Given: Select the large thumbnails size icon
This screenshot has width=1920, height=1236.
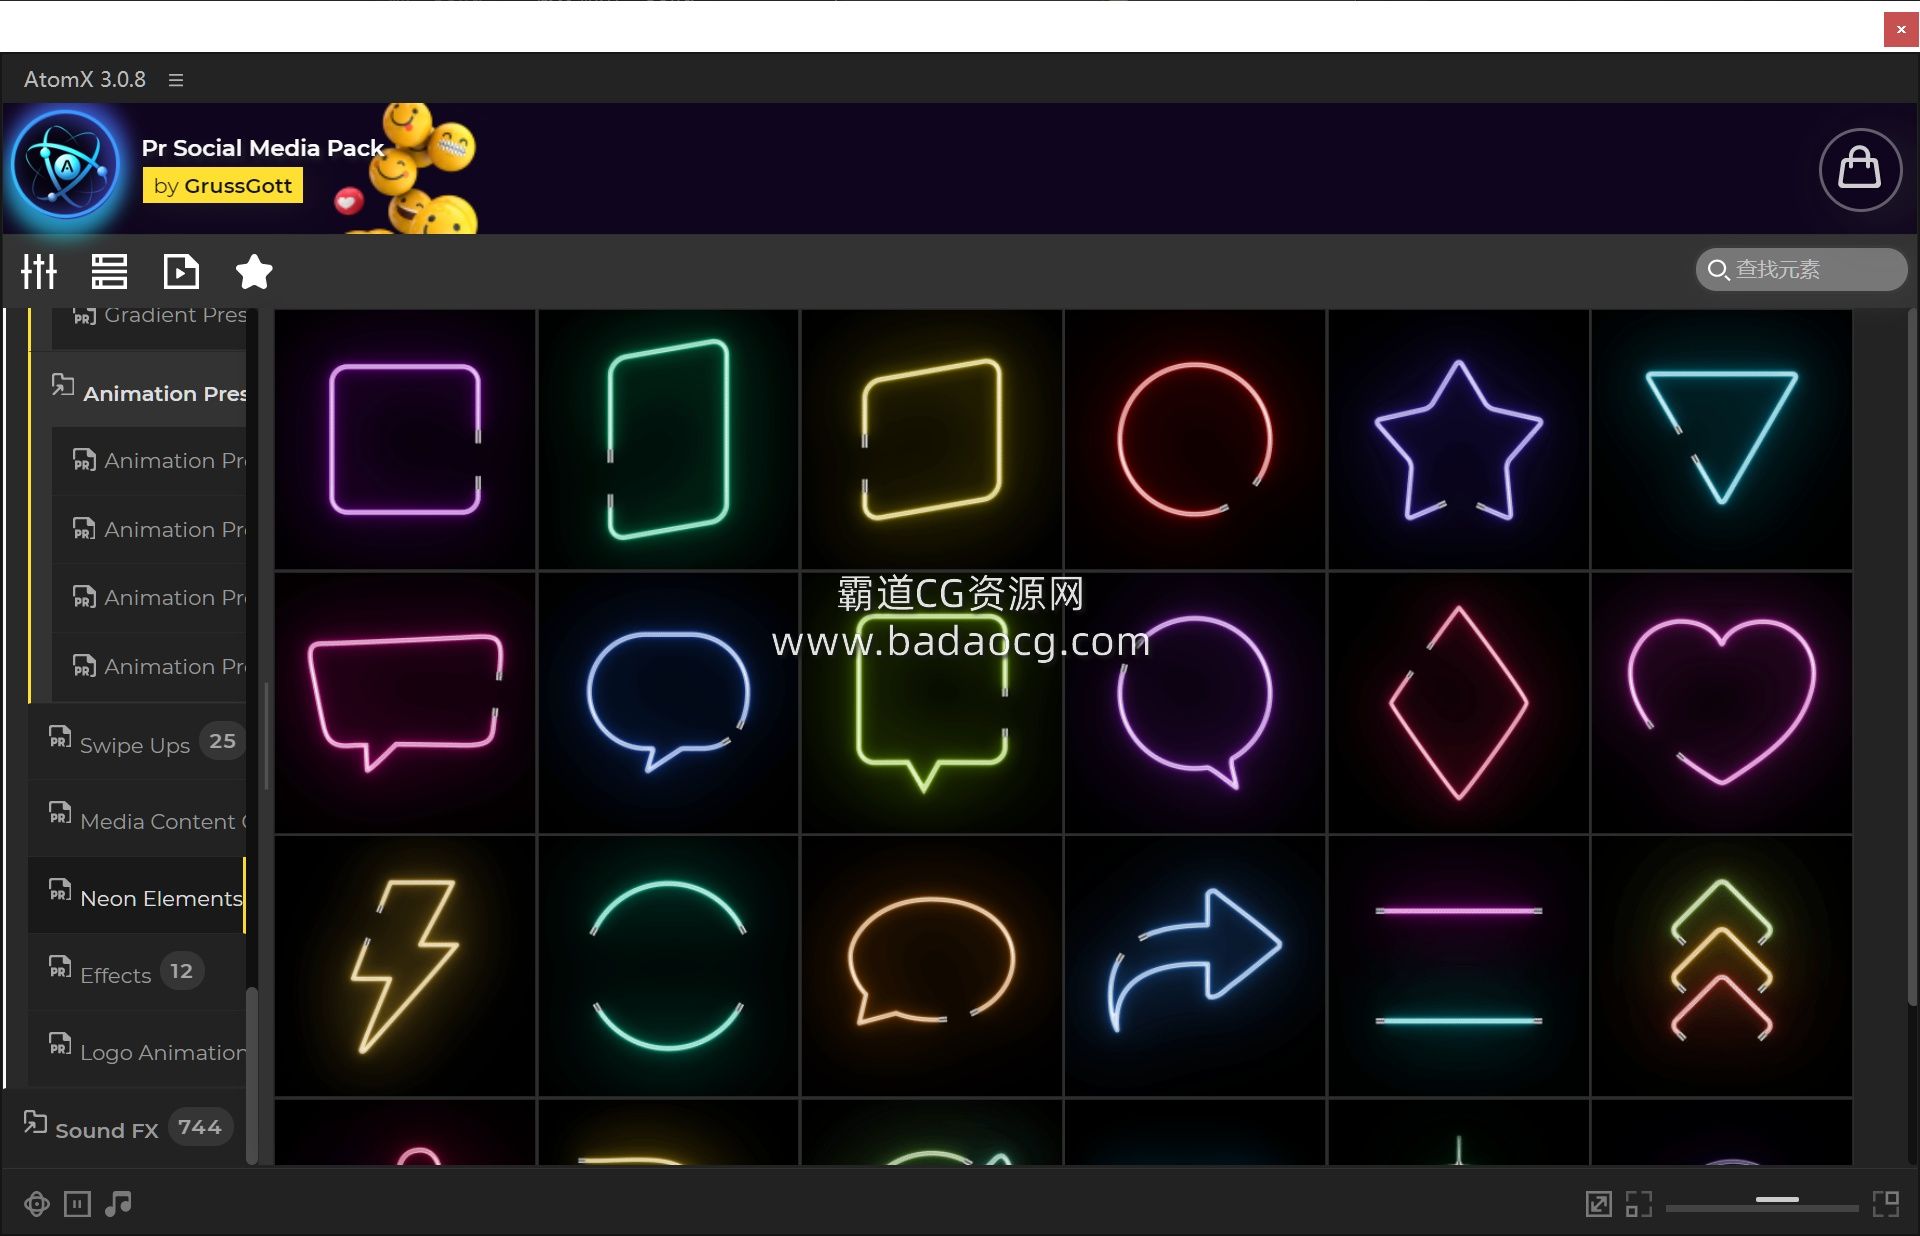Looking at the screenshot, I should coord(1886,1204).
